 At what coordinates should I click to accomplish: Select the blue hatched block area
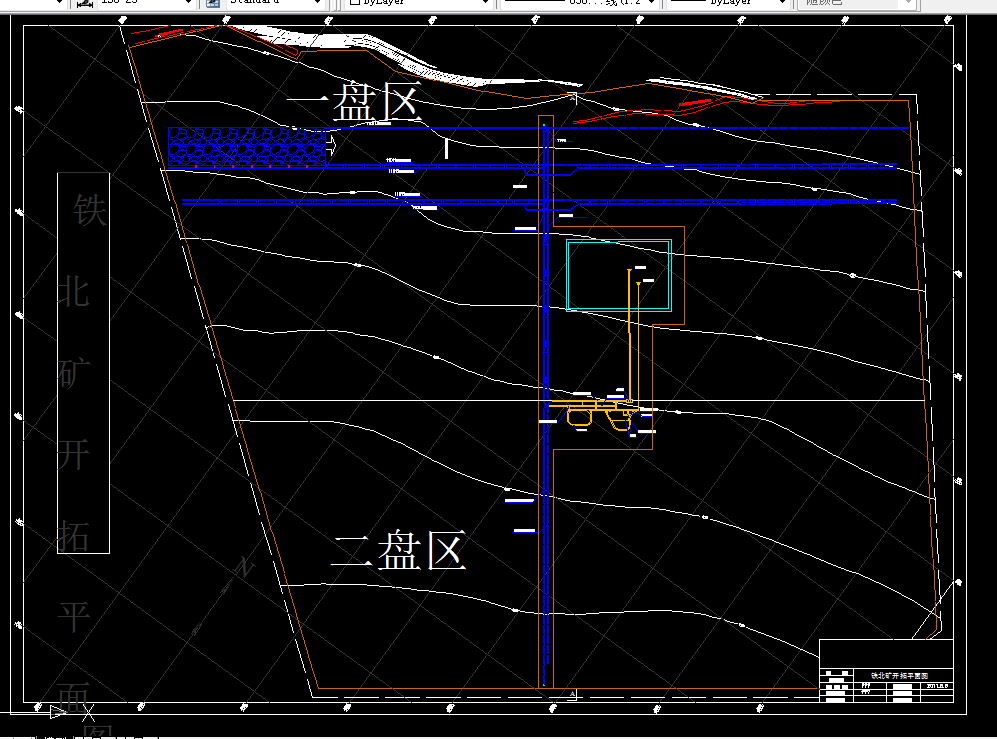pos(247,147)
